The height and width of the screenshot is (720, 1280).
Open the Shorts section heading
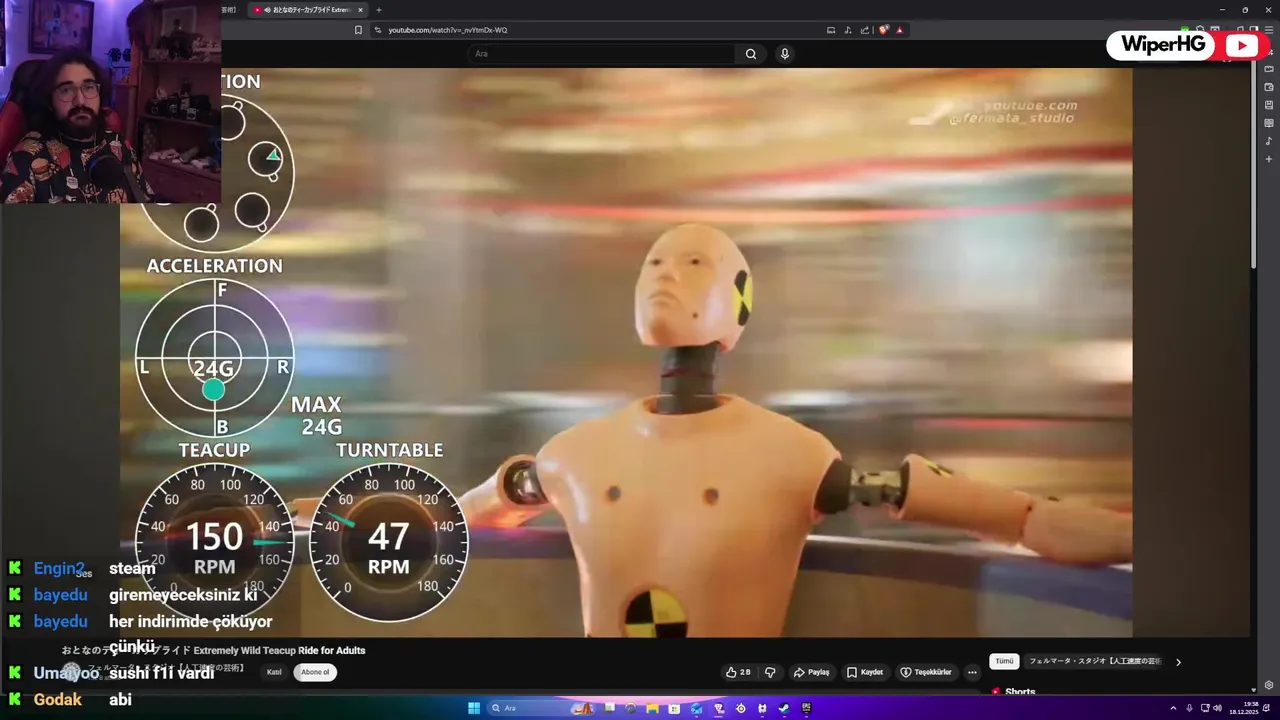(x=1020, y=692)
